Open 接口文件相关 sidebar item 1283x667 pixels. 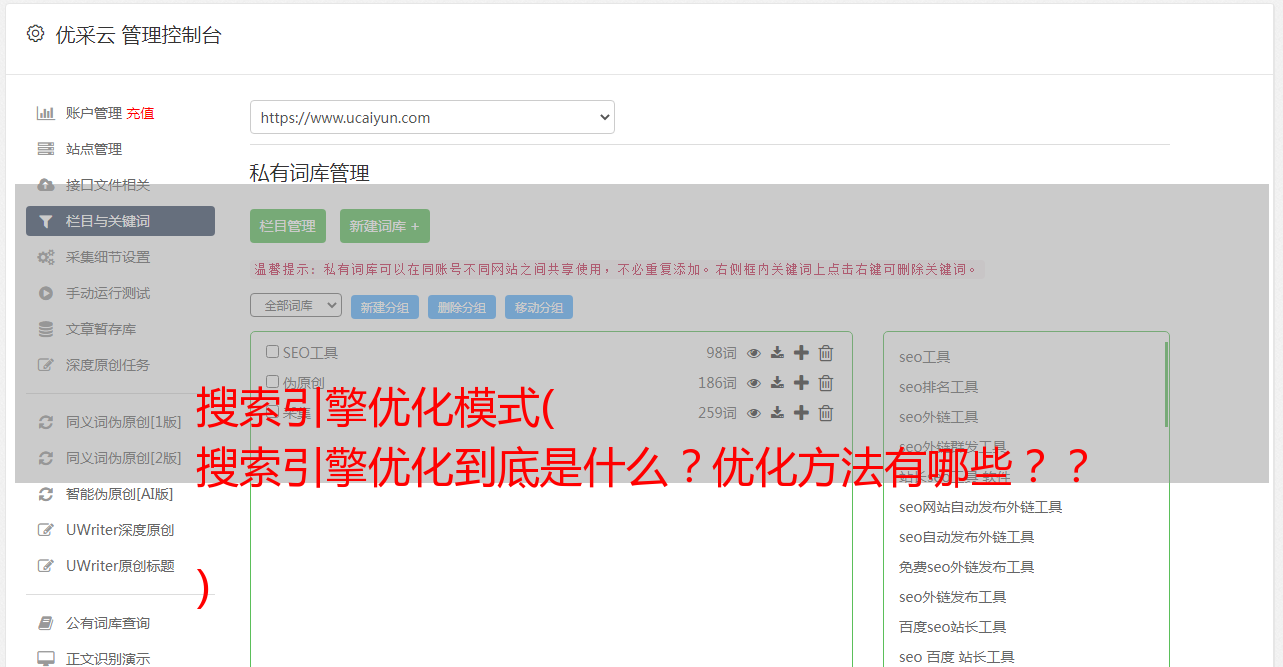point(108,185)
